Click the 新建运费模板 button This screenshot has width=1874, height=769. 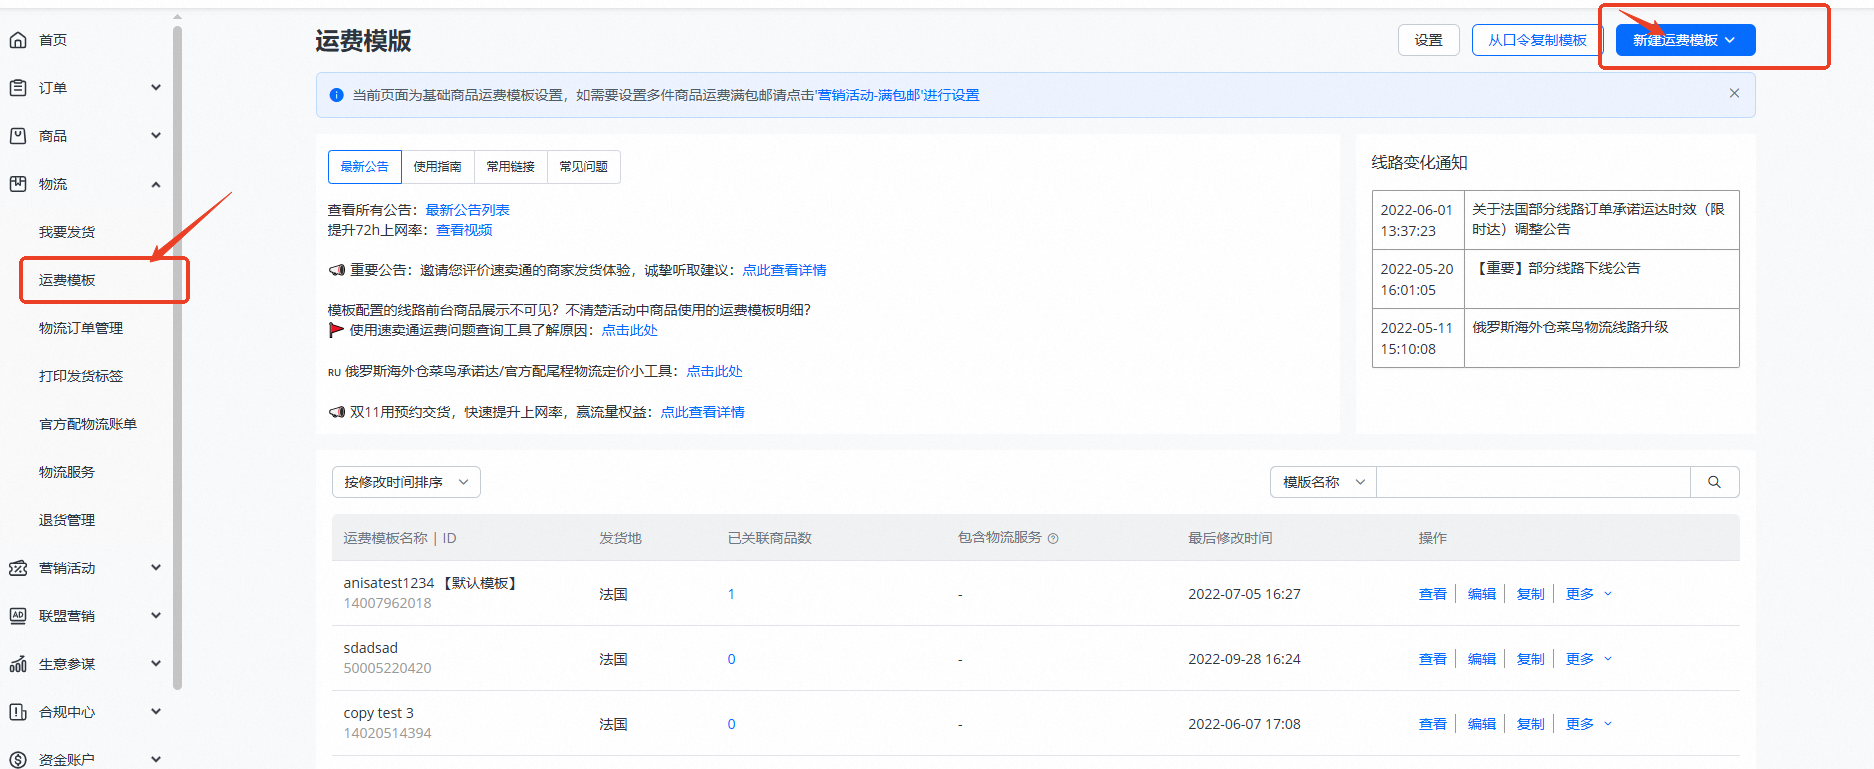(1684, 40)
